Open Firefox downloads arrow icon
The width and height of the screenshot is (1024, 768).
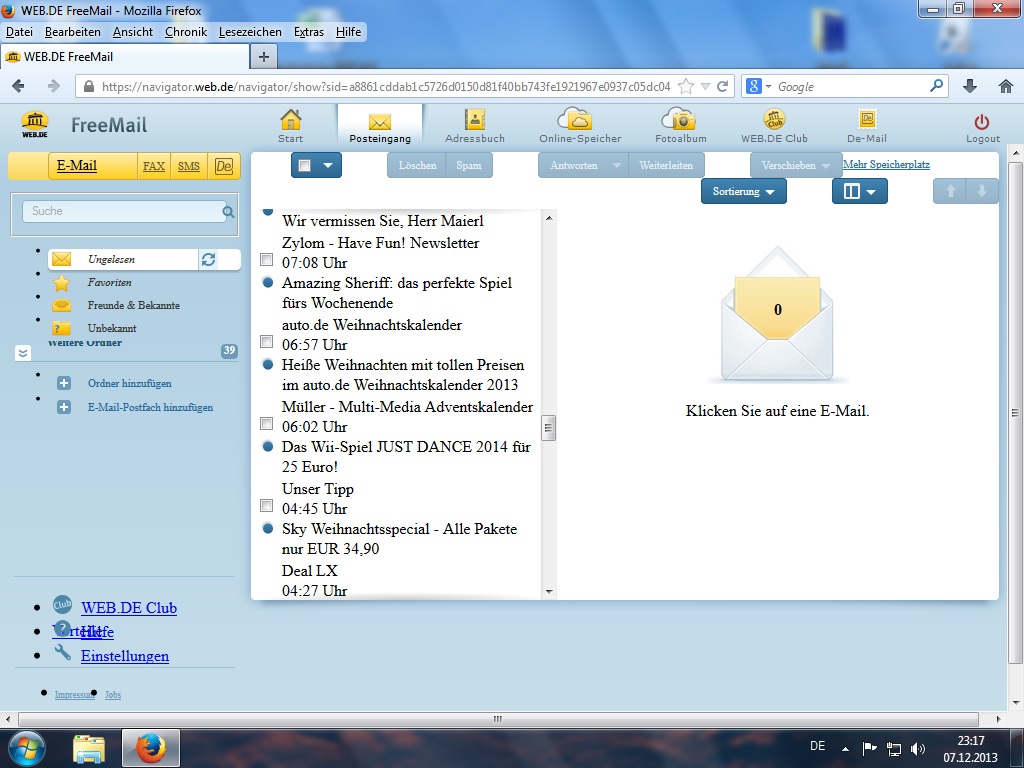point(970,86)
